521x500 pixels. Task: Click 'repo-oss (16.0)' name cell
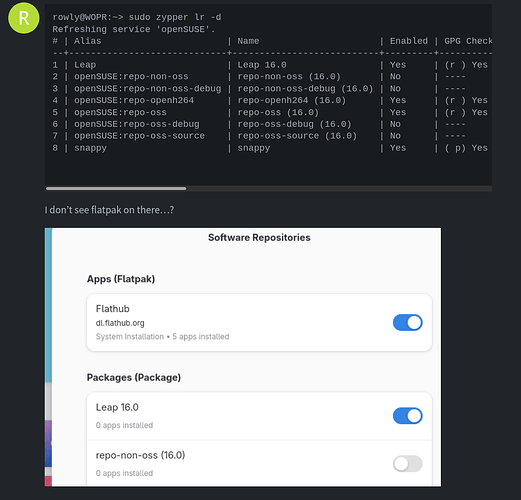click(x=278, y=112)
